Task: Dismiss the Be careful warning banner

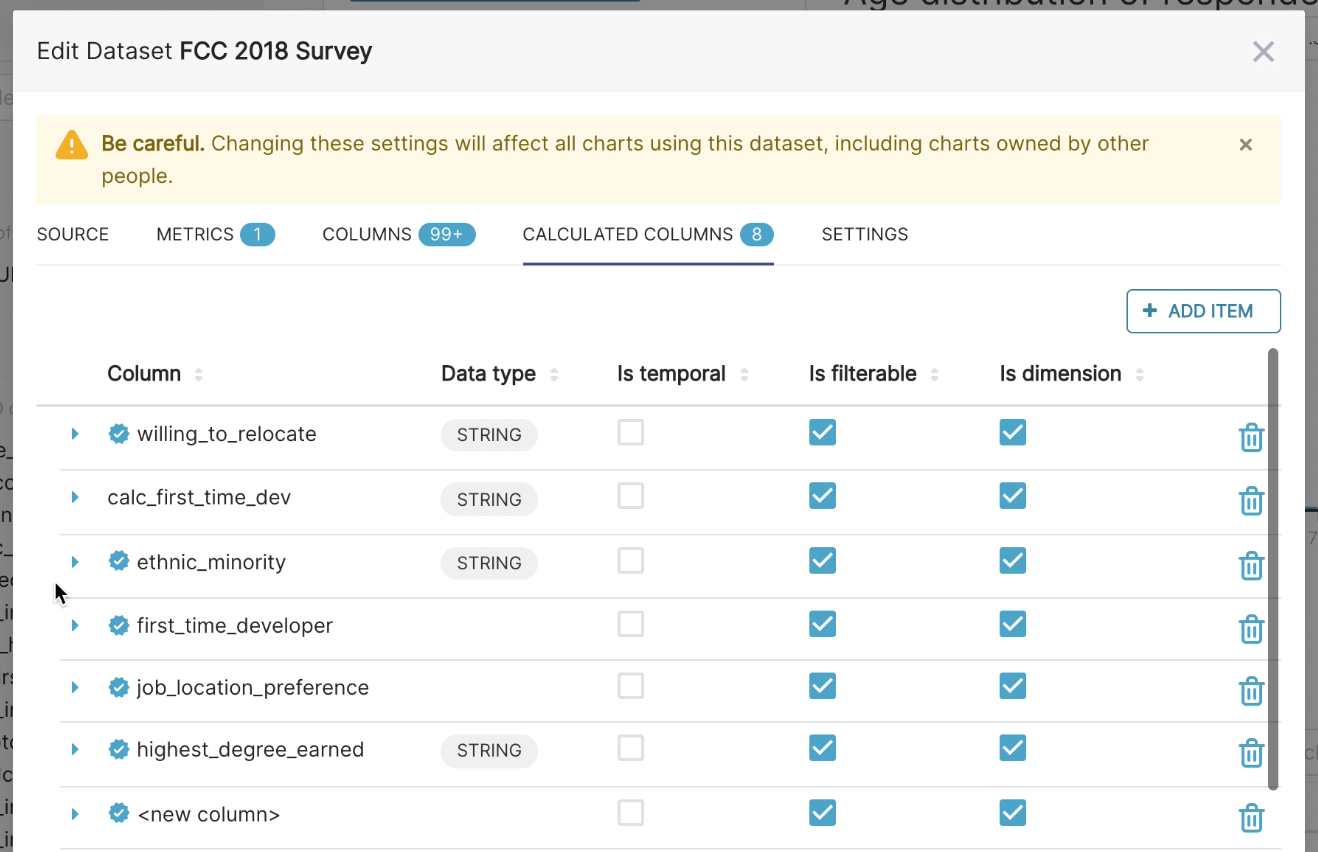Action: tap(1246, 145)
